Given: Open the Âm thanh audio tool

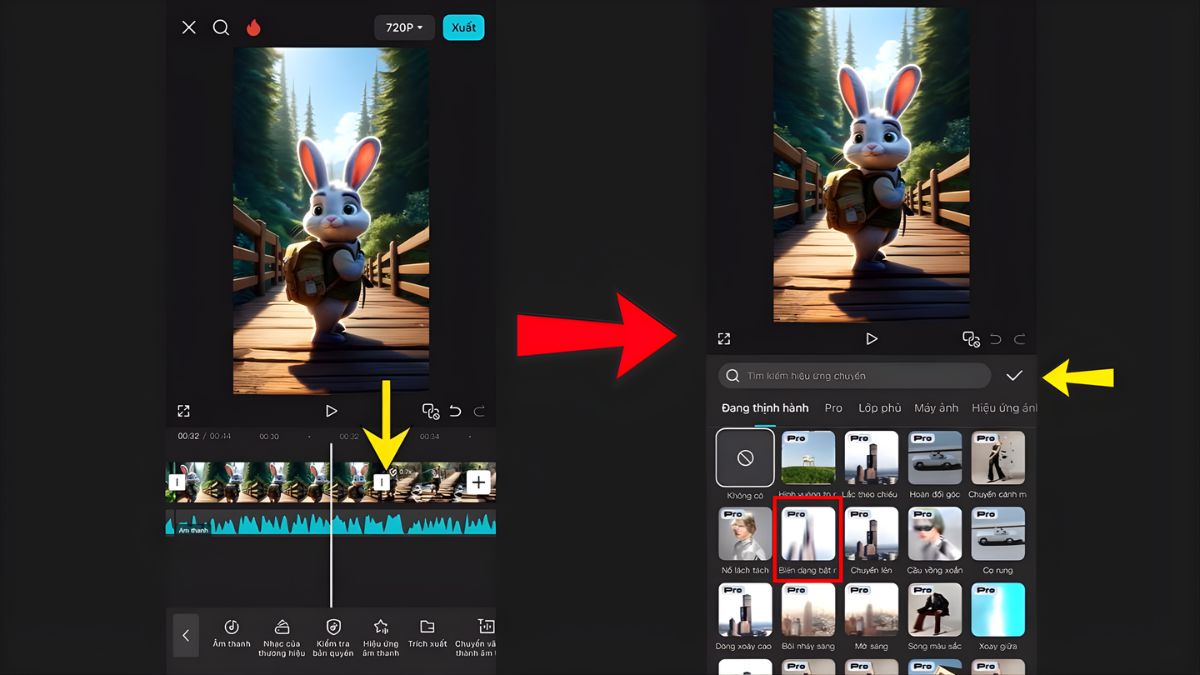Looking at the screenshot, I should (232, 634).
